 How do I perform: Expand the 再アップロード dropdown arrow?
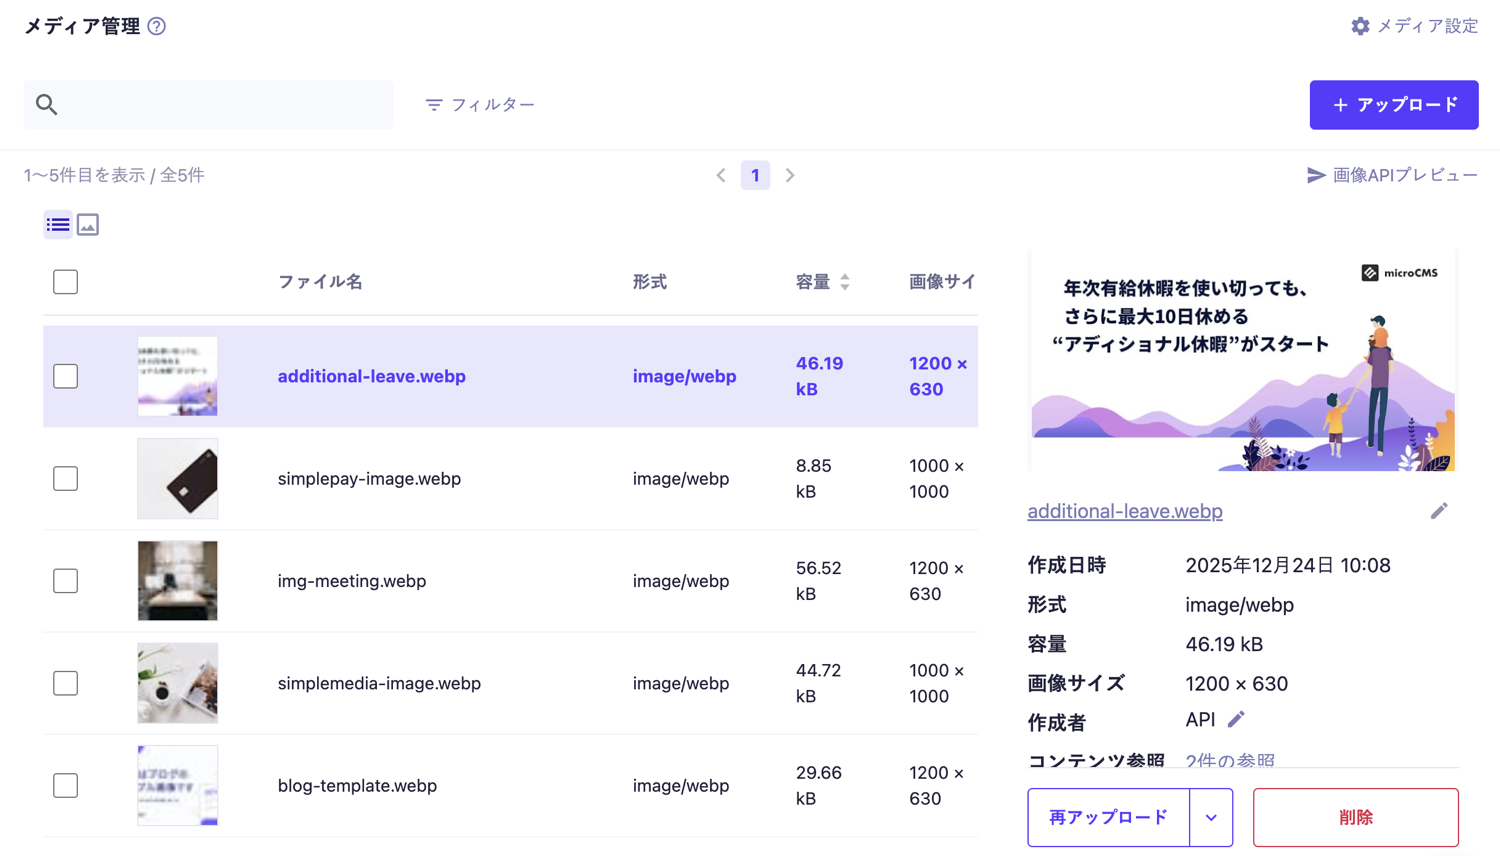[x=1211, y=818]
